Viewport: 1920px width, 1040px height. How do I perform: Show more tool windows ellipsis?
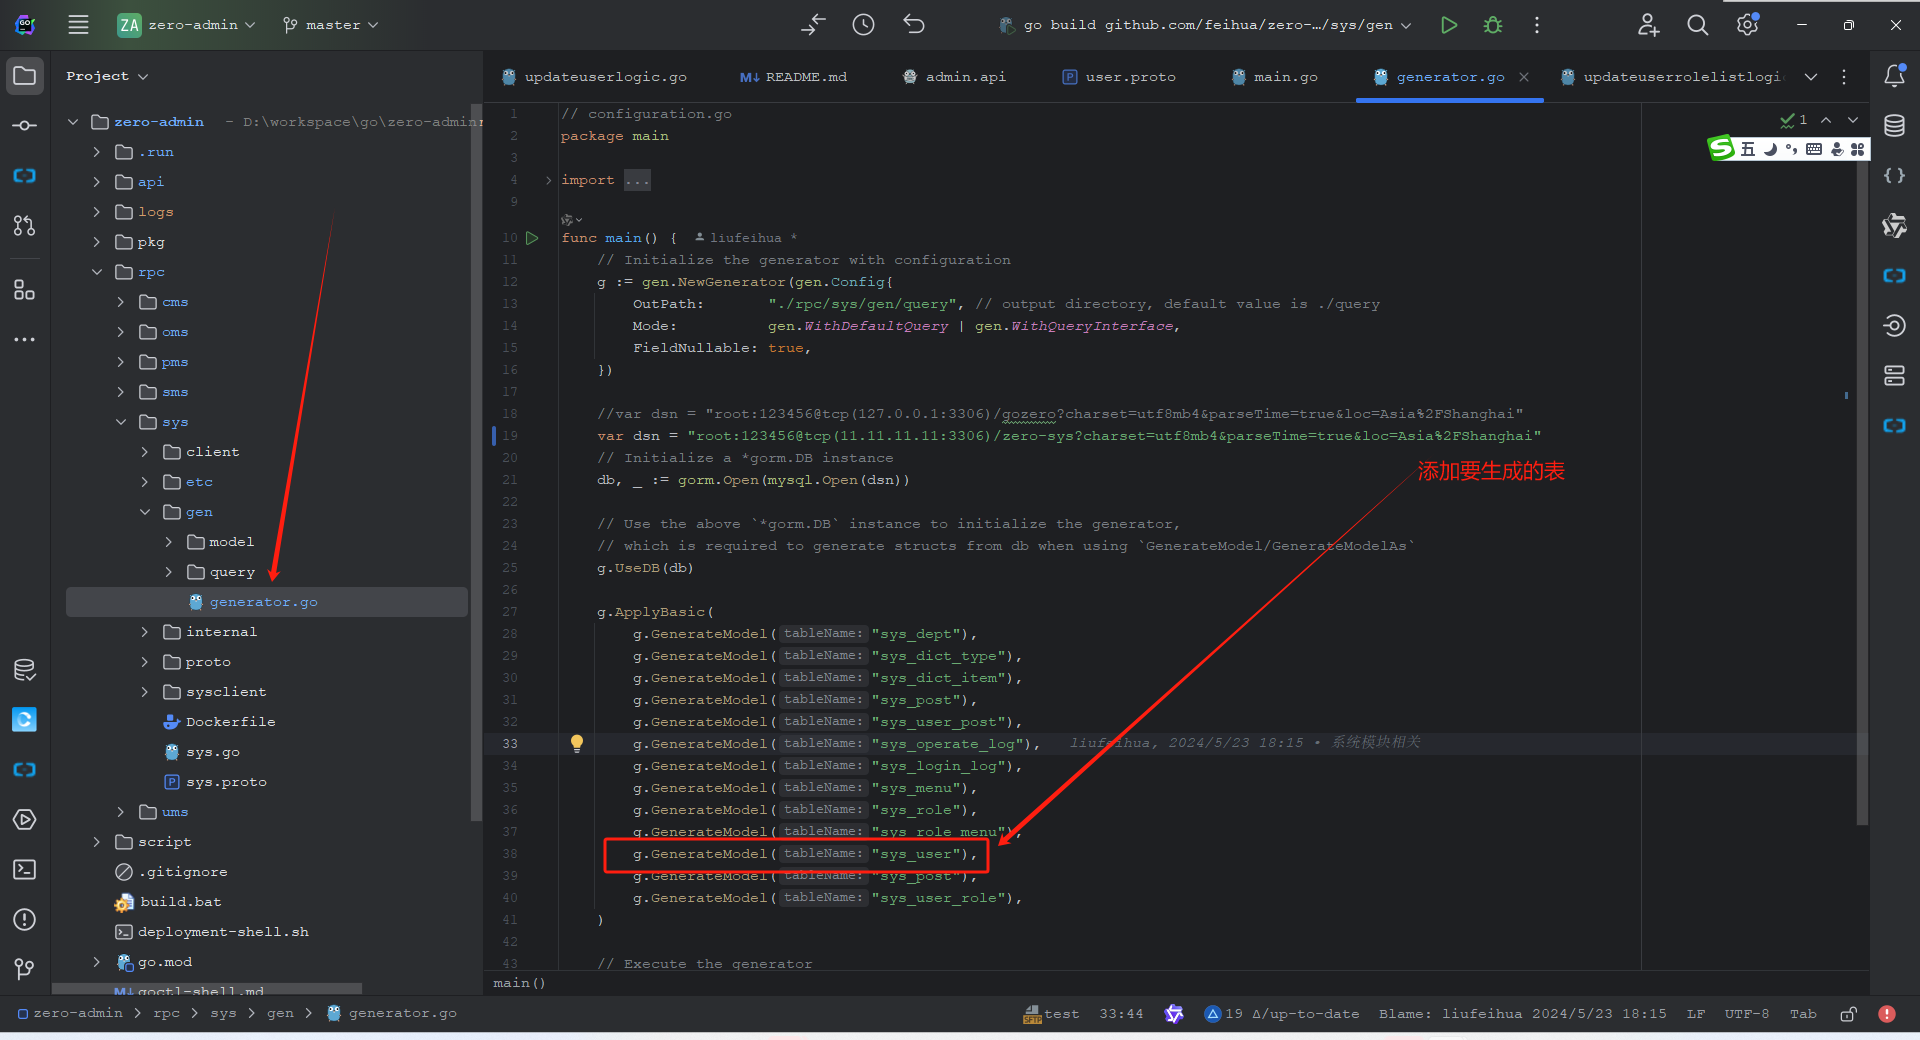tap(25, 340)
